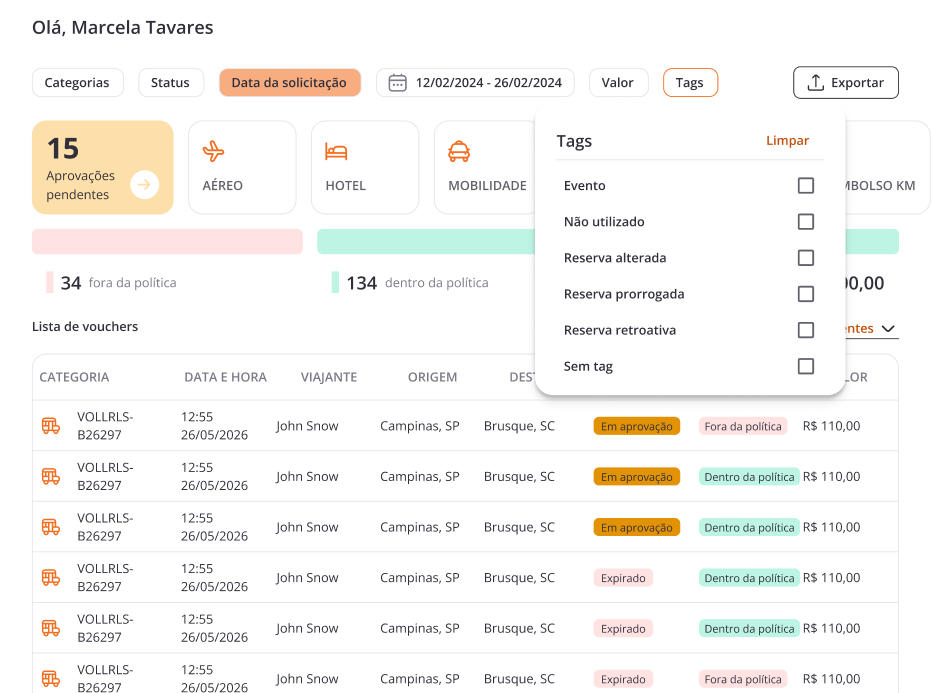Click the green dentro da política bar

(426, 242)
